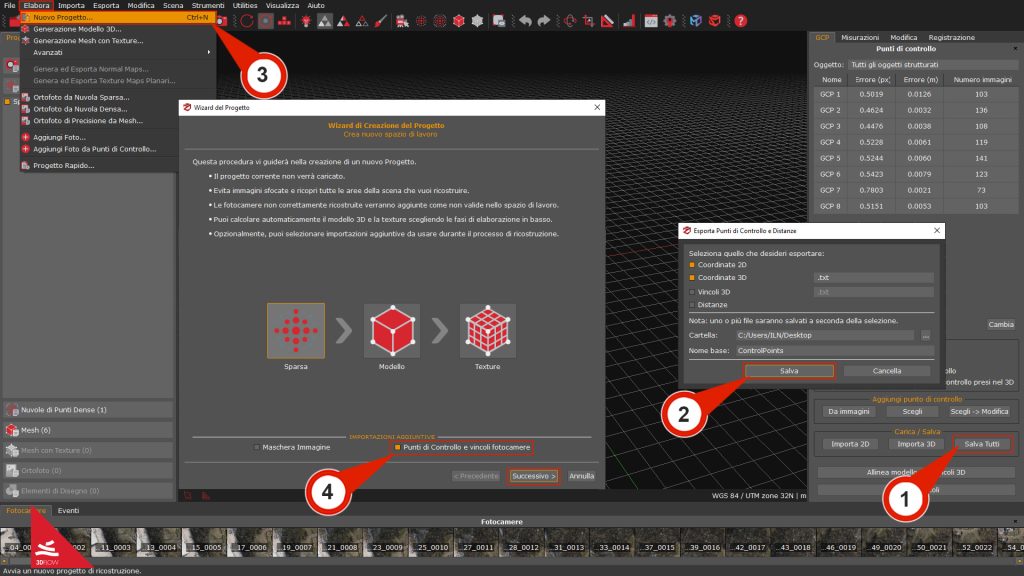Expand Elementi di Disegno (0) section
Screen dimensions: 1024x576
88,491
